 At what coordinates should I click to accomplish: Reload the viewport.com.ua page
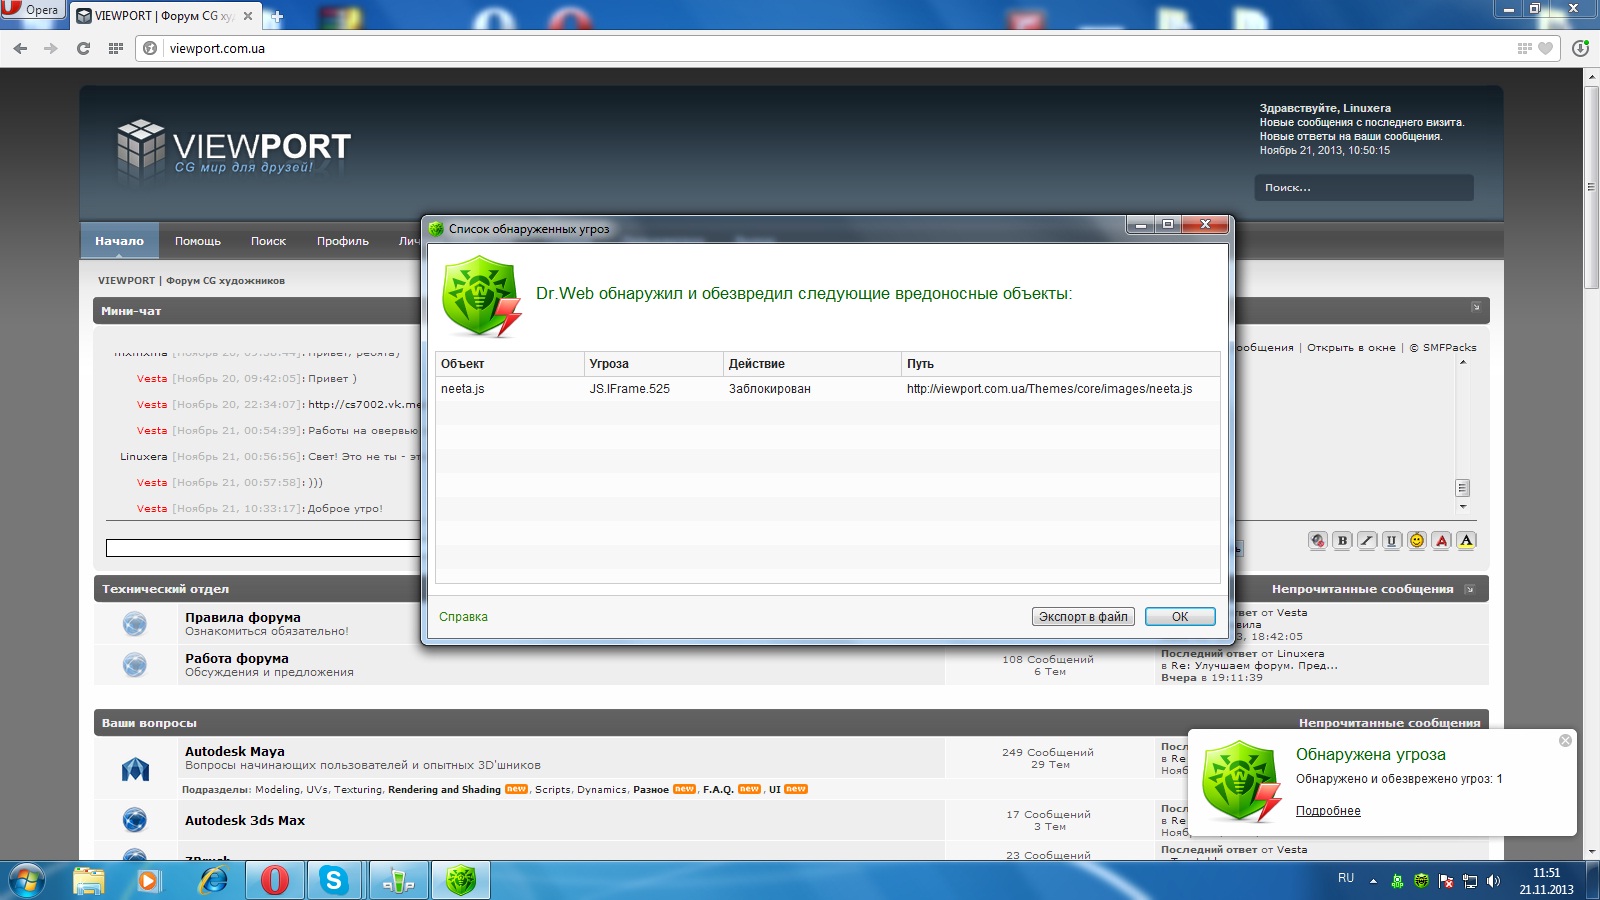pyautogui.click(x=83, y=48)
